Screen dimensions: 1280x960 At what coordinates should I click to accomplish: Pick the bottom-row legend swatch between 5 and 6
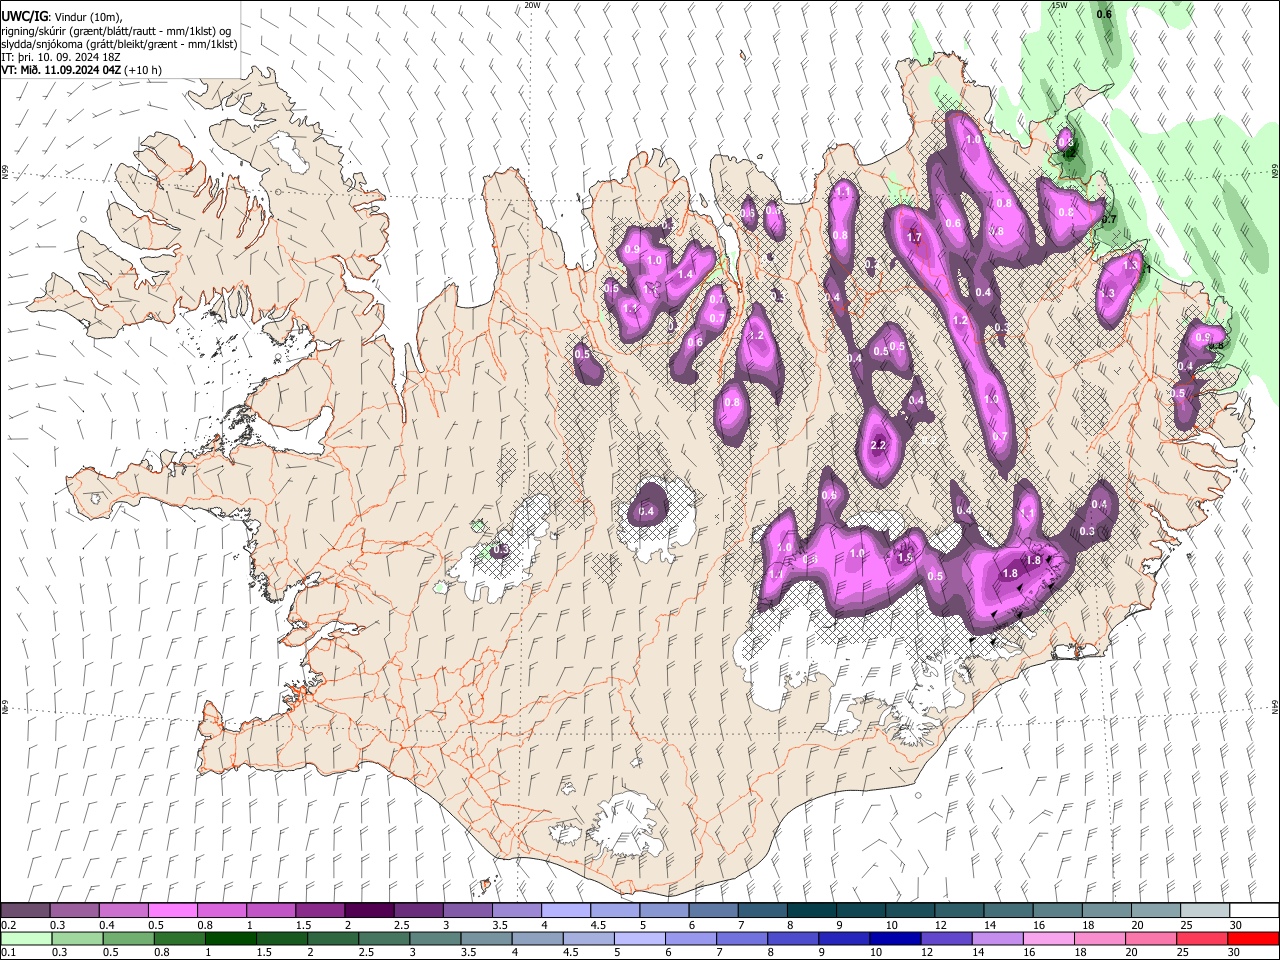tap(639, 939)
